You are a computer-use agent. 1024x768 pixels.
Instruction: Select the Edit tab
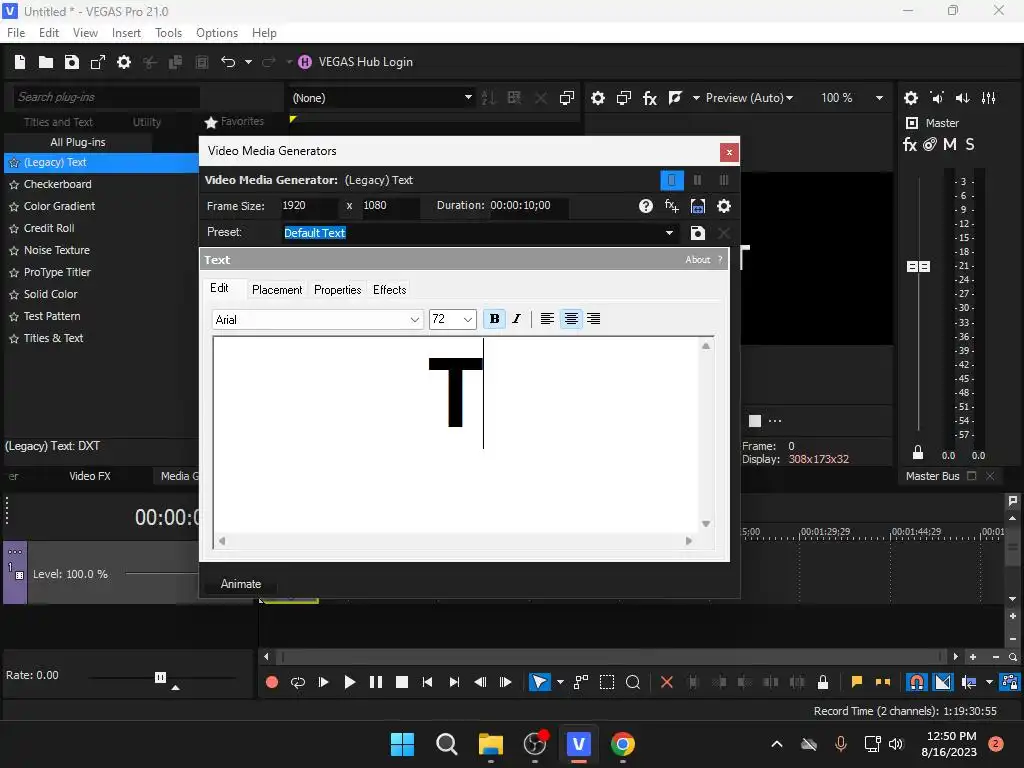click(219, 288)
